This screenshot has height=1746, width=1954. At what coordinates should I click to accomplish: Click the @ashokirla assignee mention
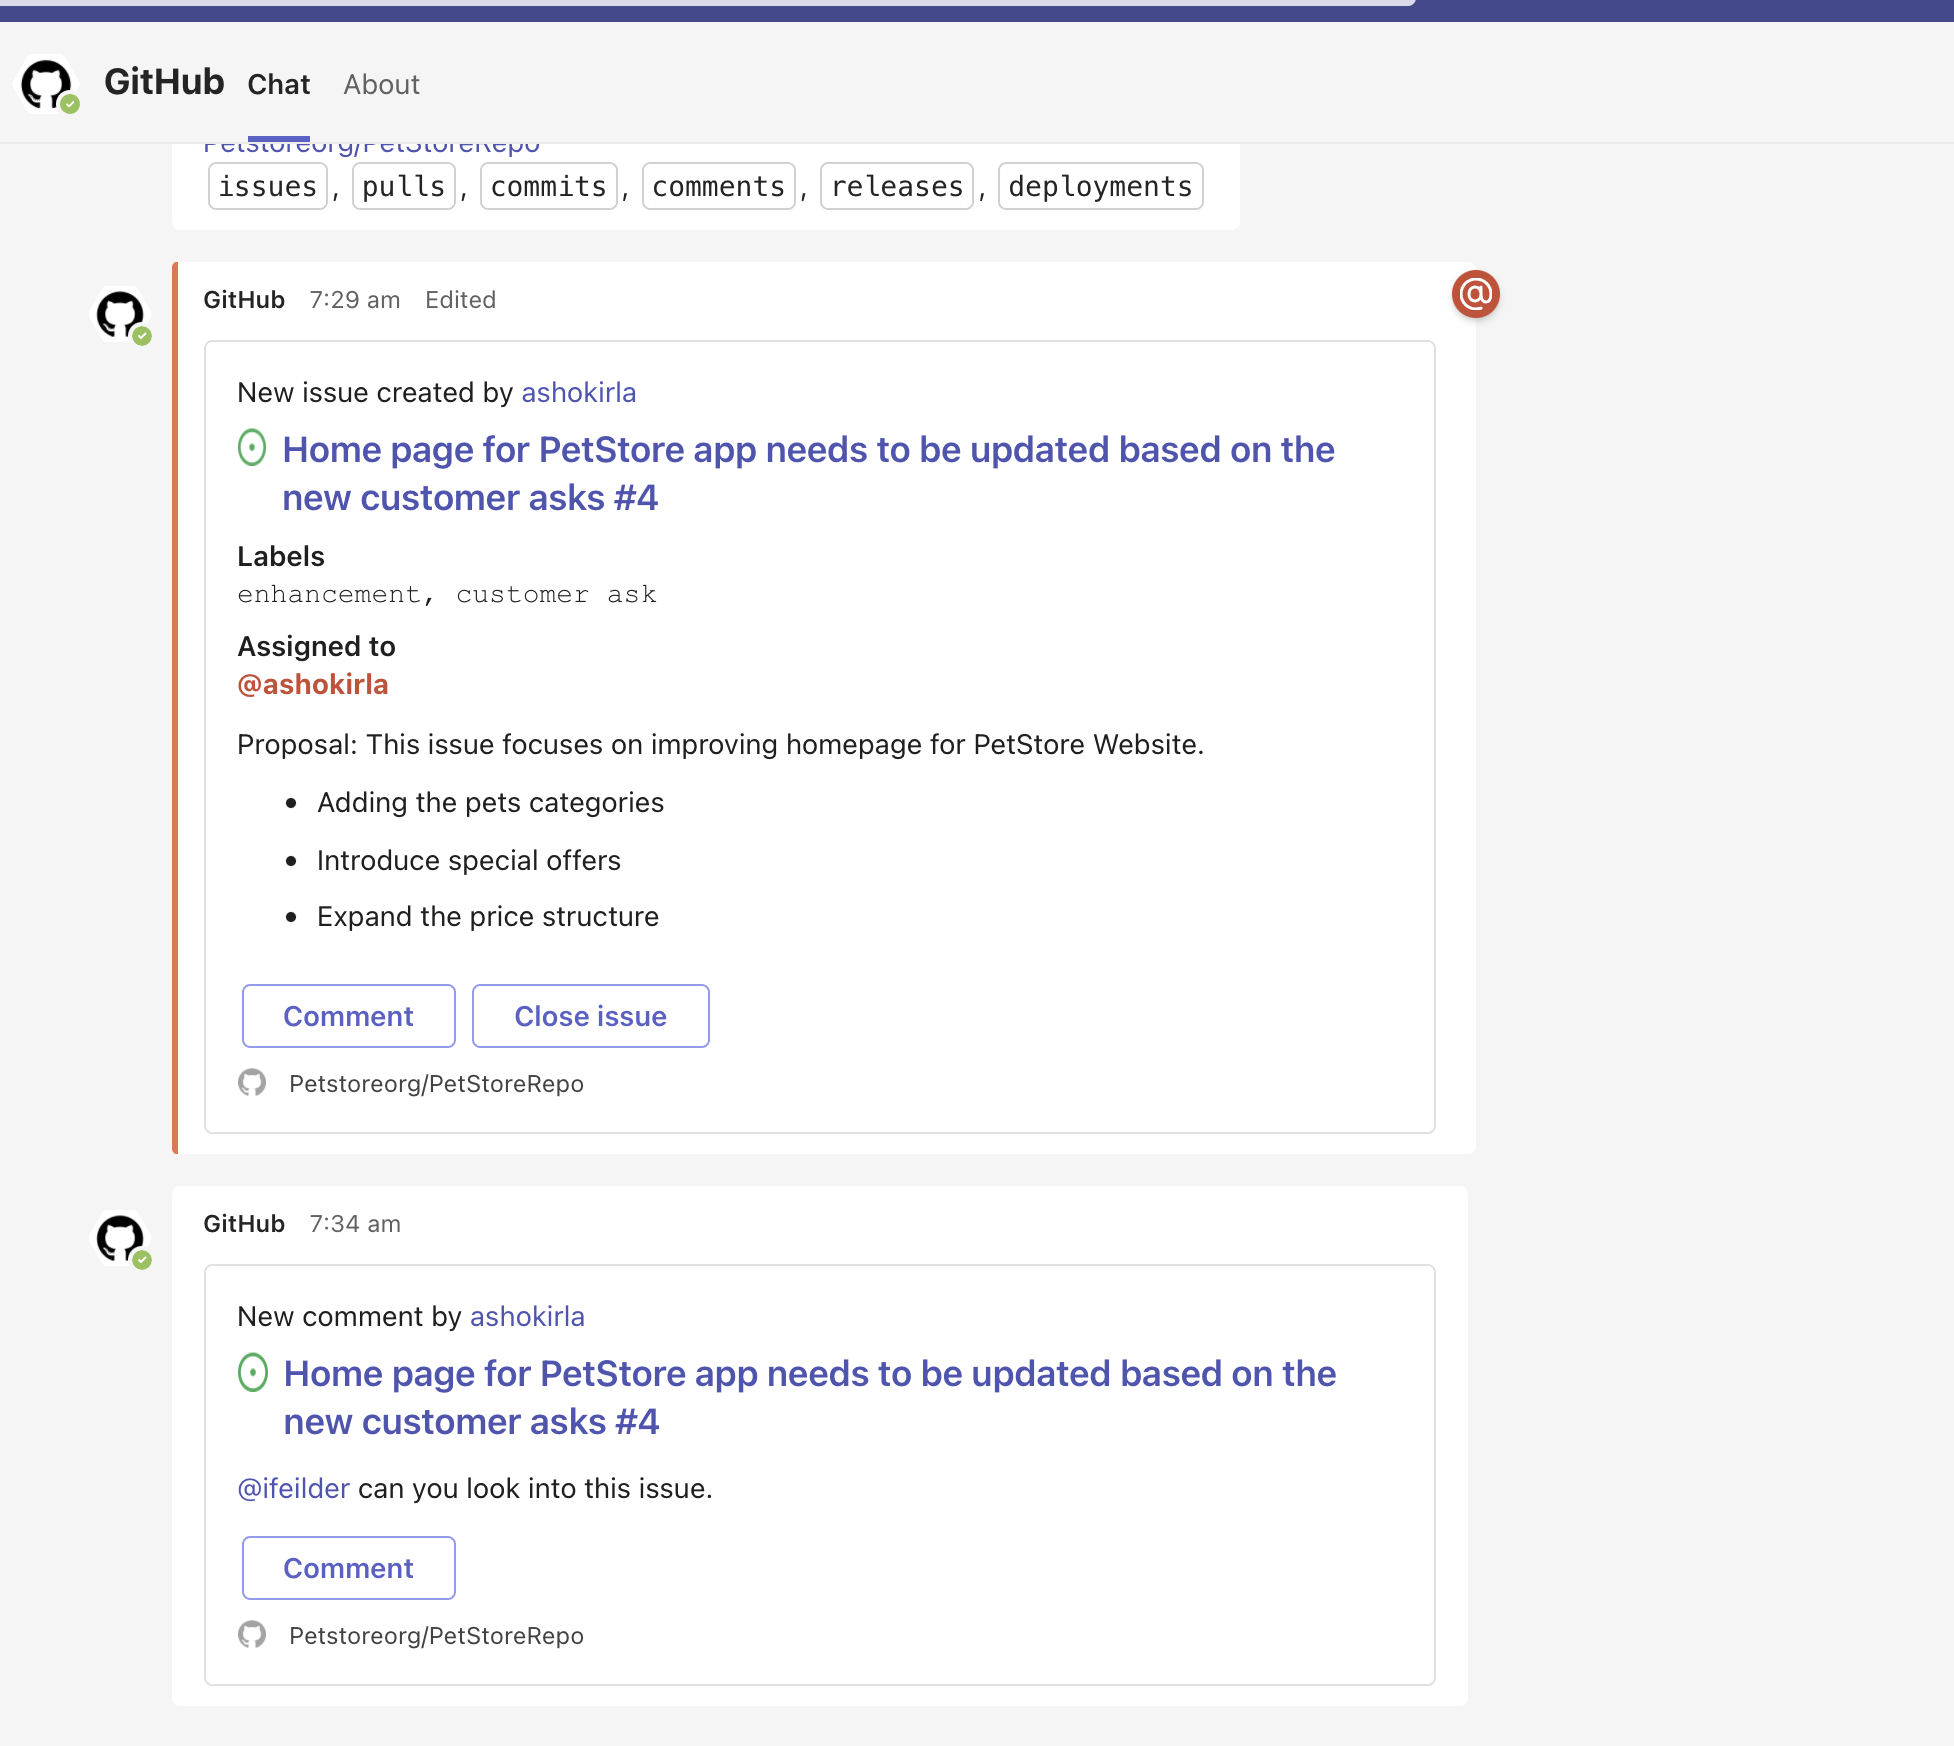coord(313,685)
